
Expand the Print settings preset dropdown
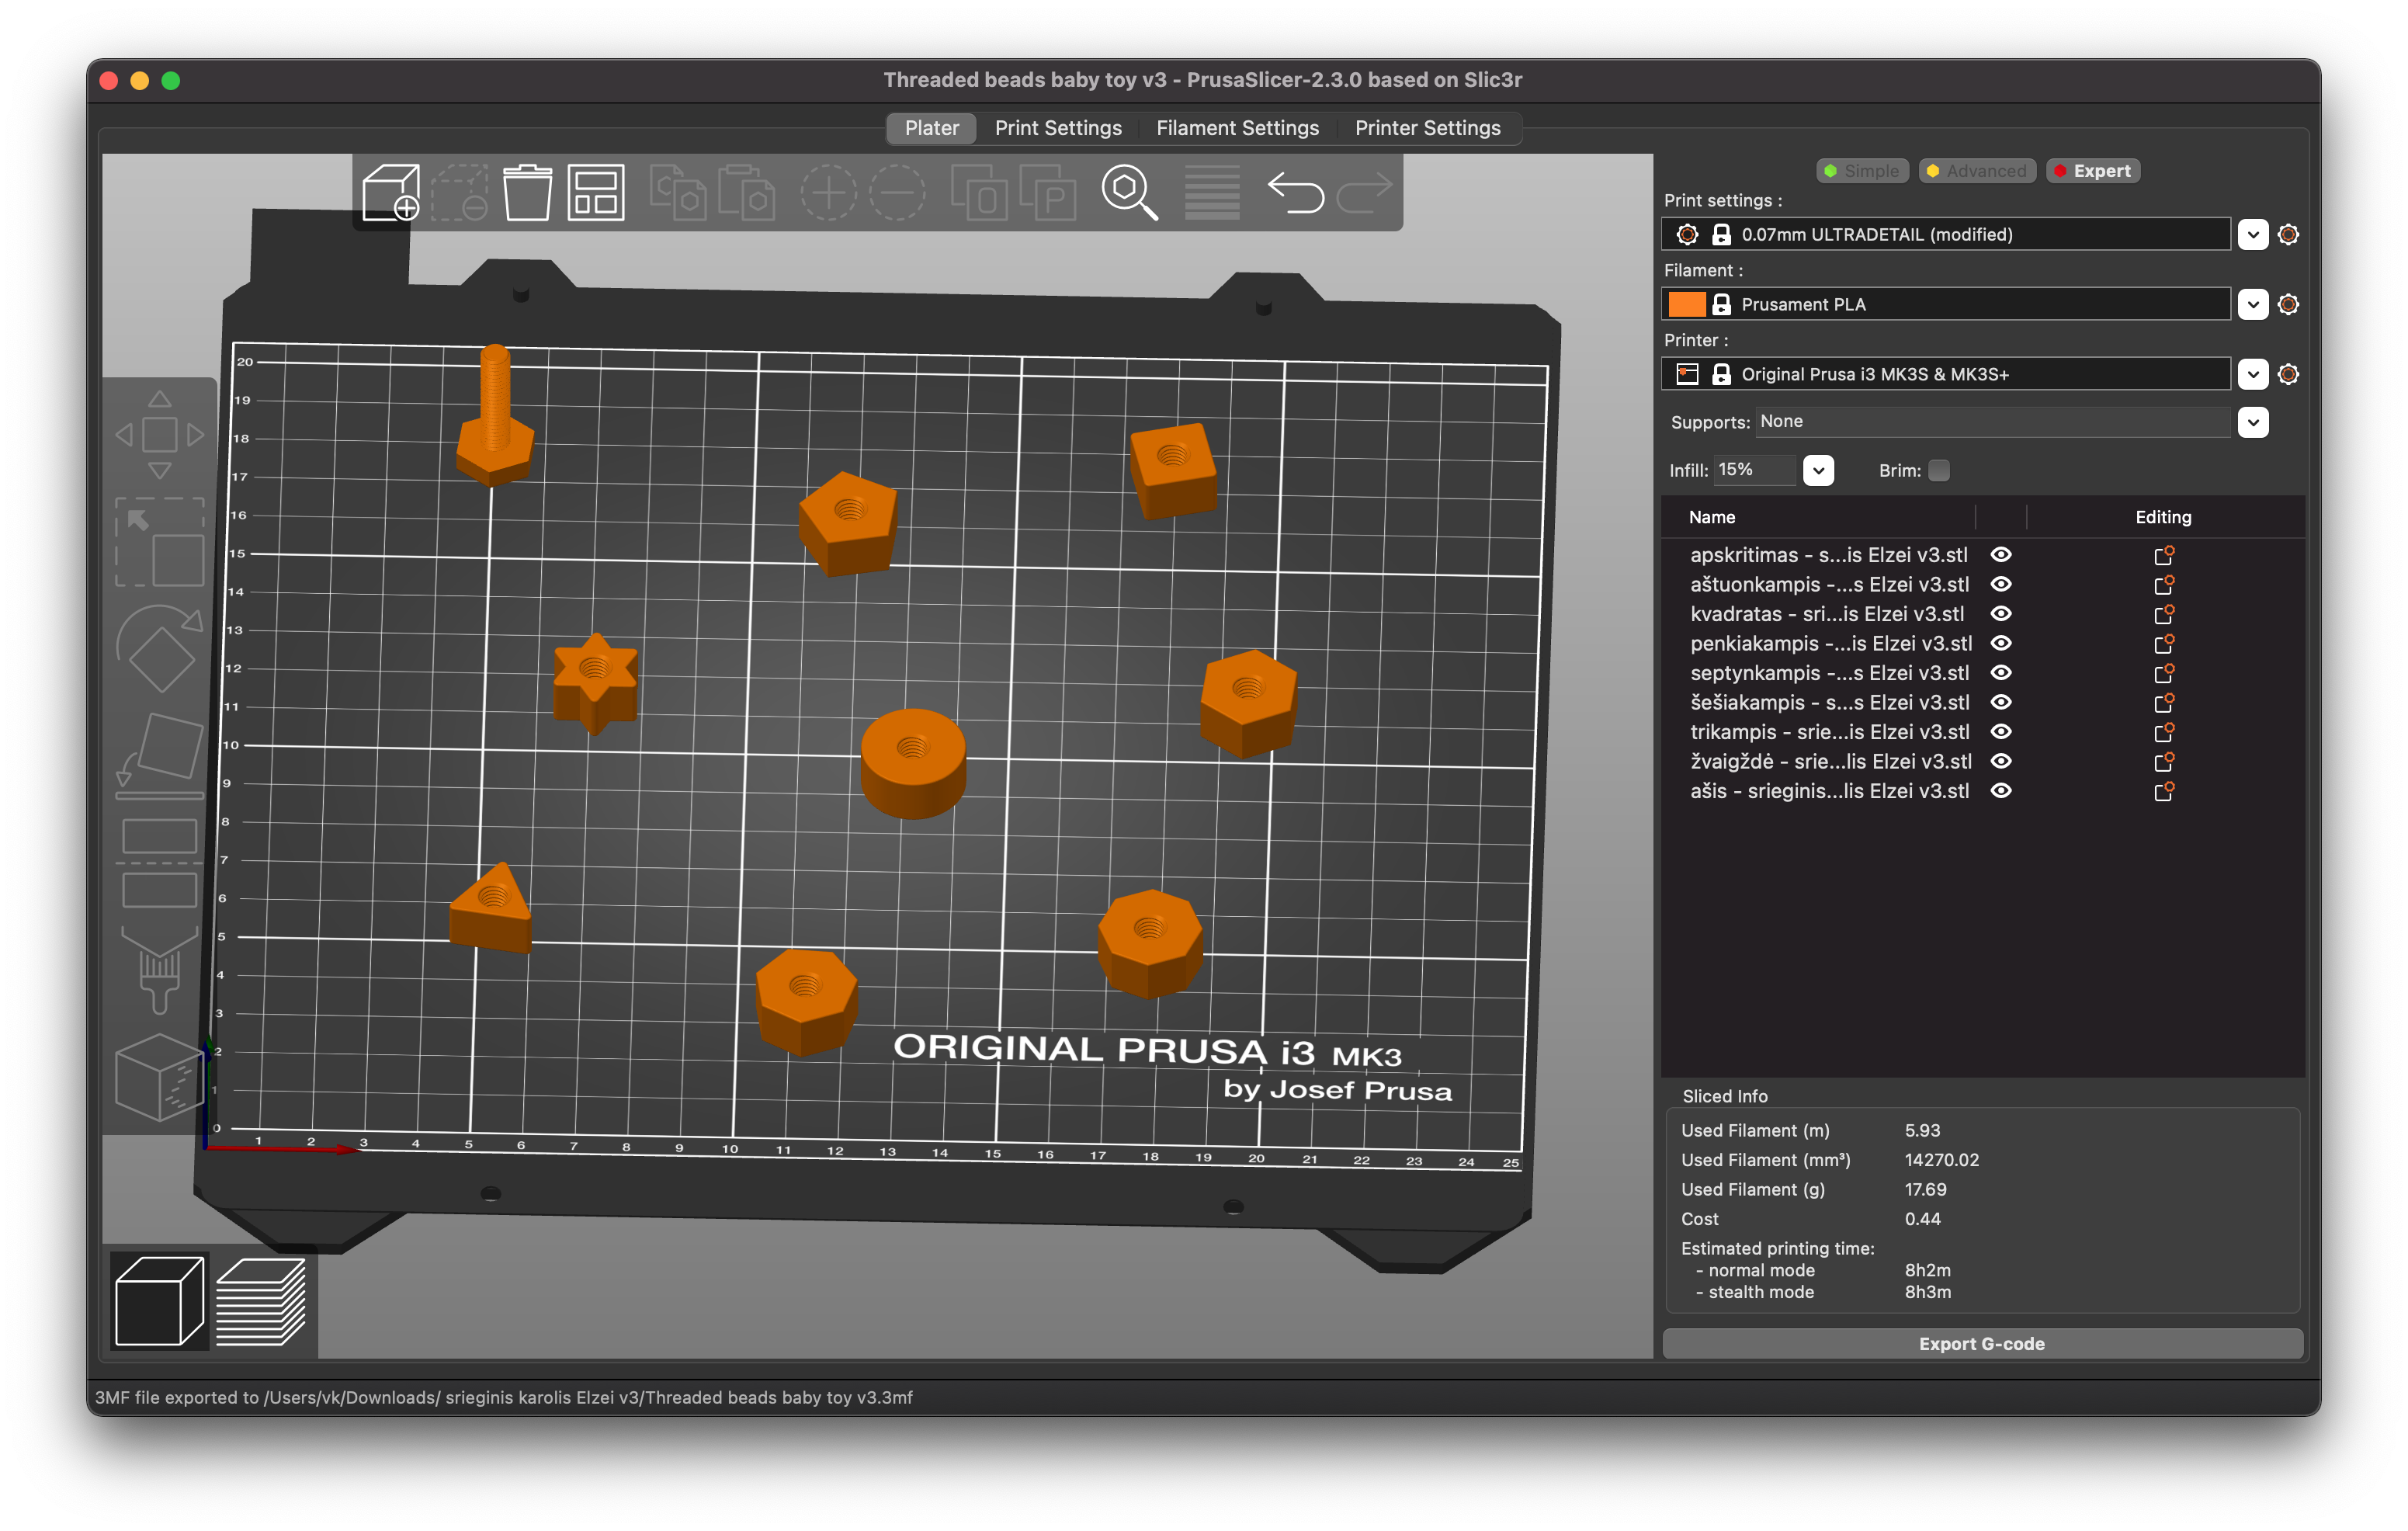(x=2252, y=235)
